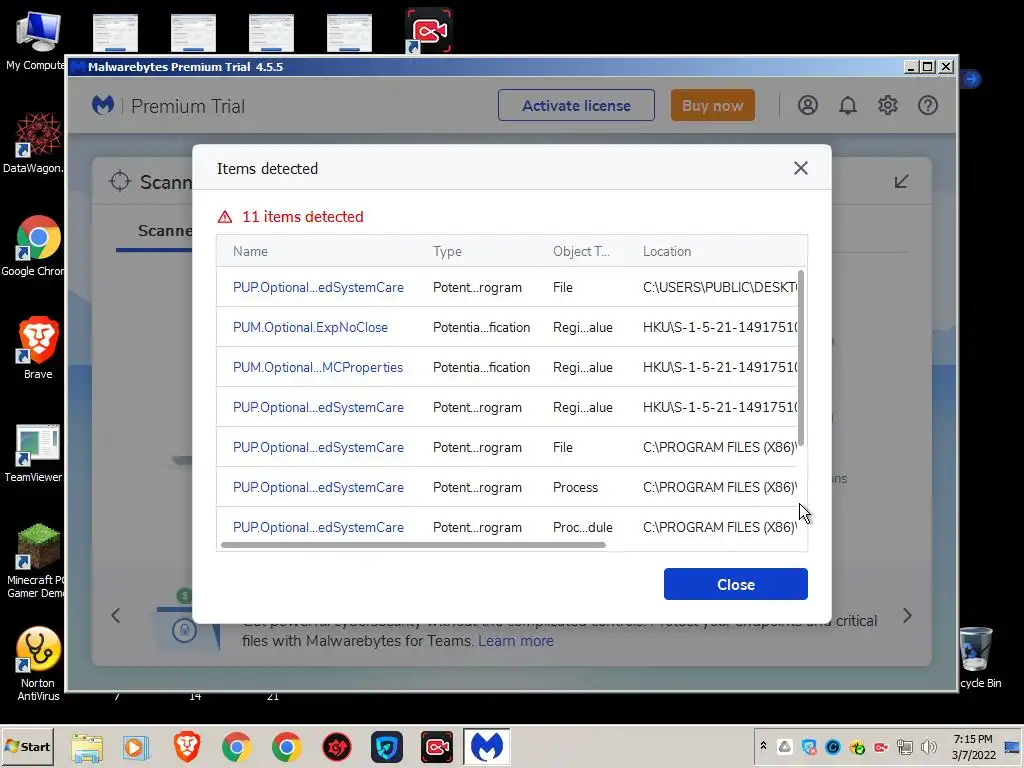Sort detections by Object Type column
The height and width of the screenshot is (768, 1024).
click(581, 251)
